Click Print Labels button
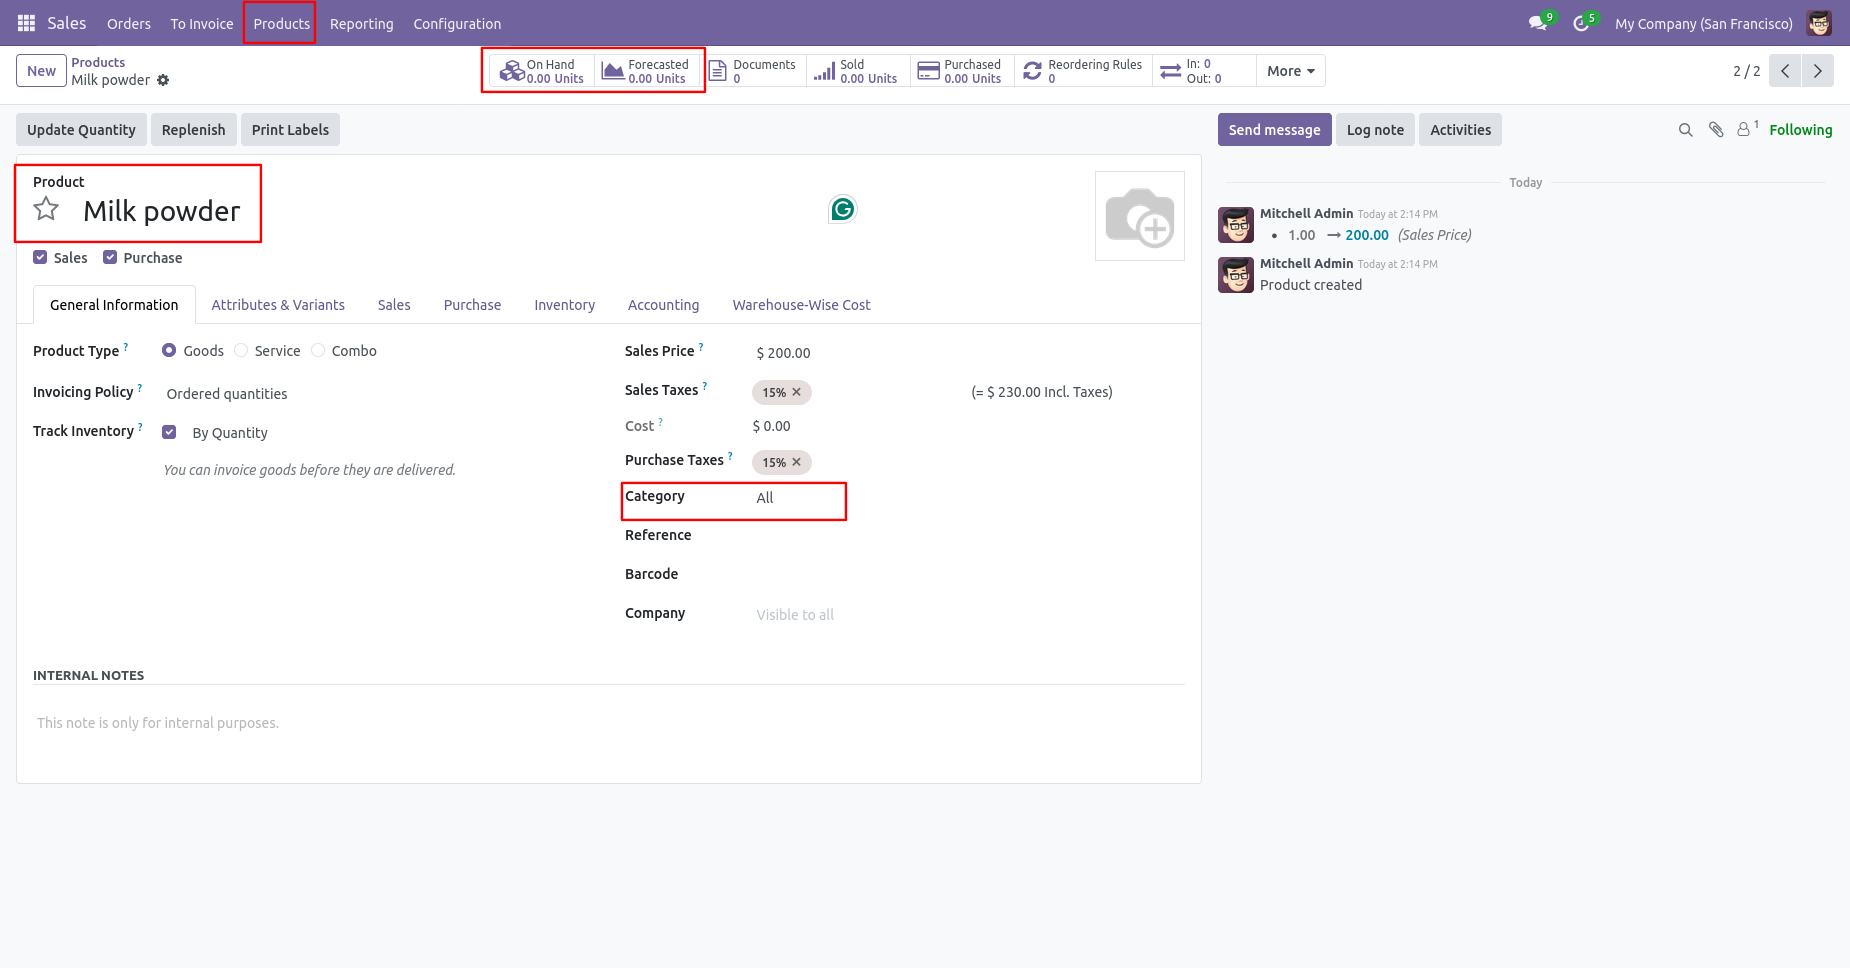Image resolution: width=1850 pixels, height=968 pixels. tap(290, 130)
